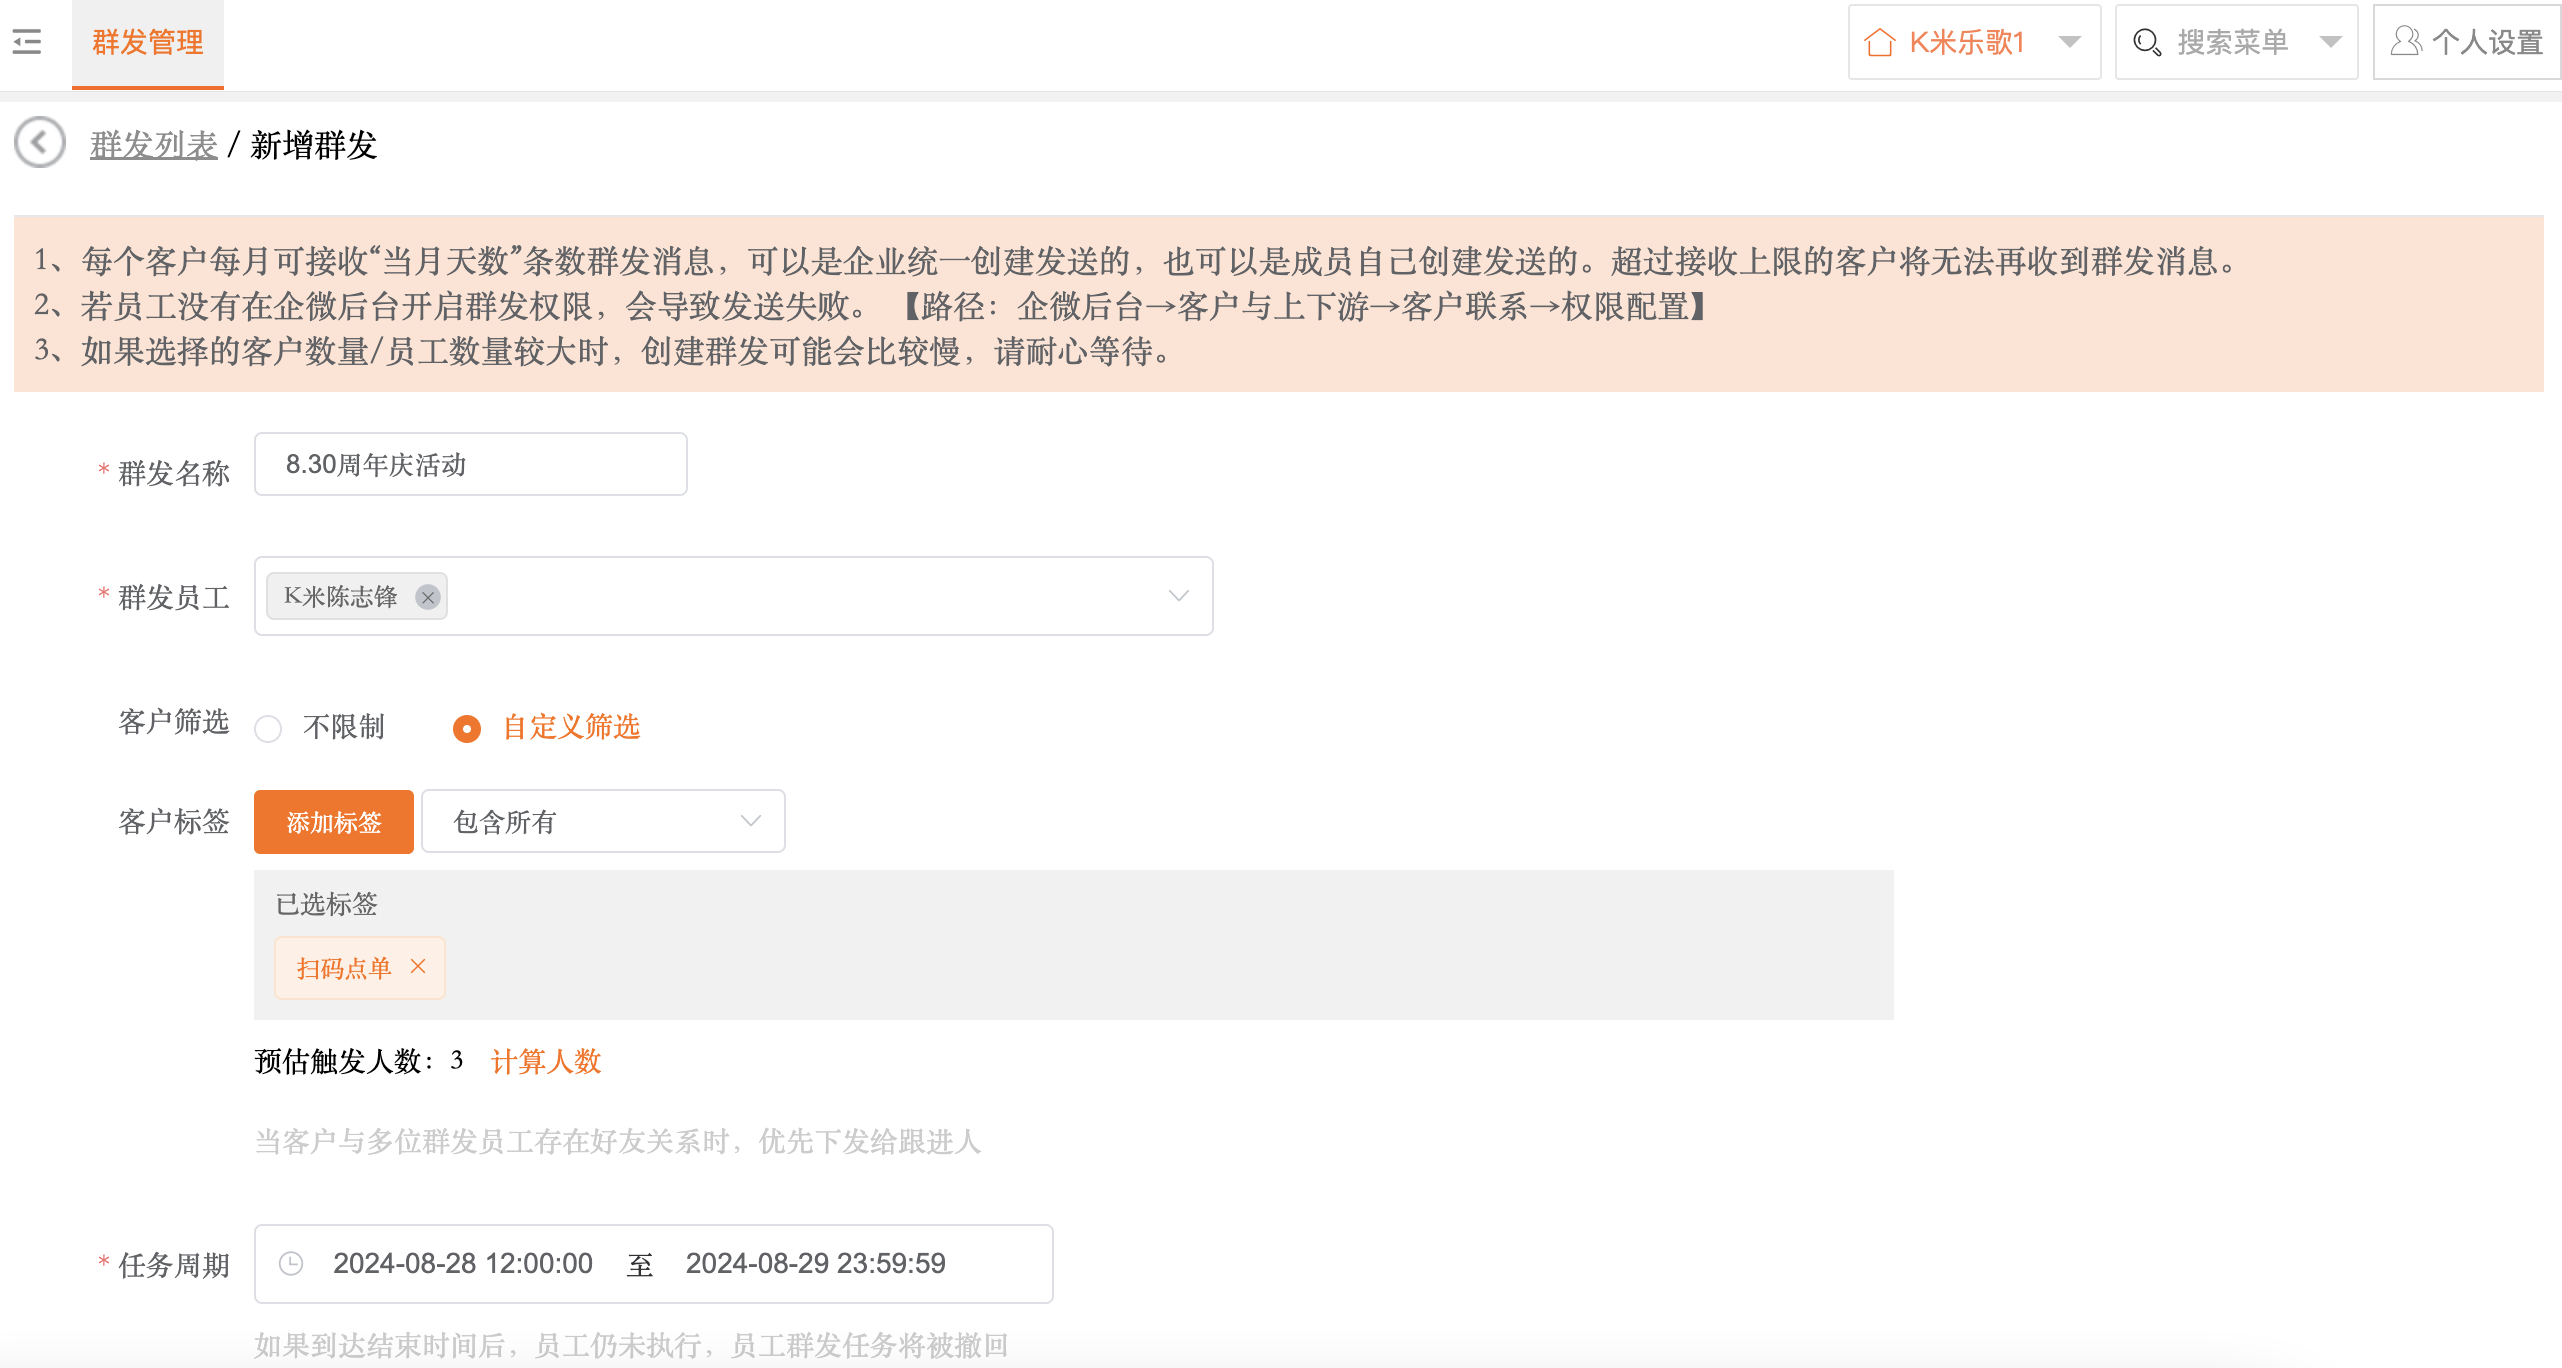
Task: Click the back arrow circle icon
Action: point(40,143)
